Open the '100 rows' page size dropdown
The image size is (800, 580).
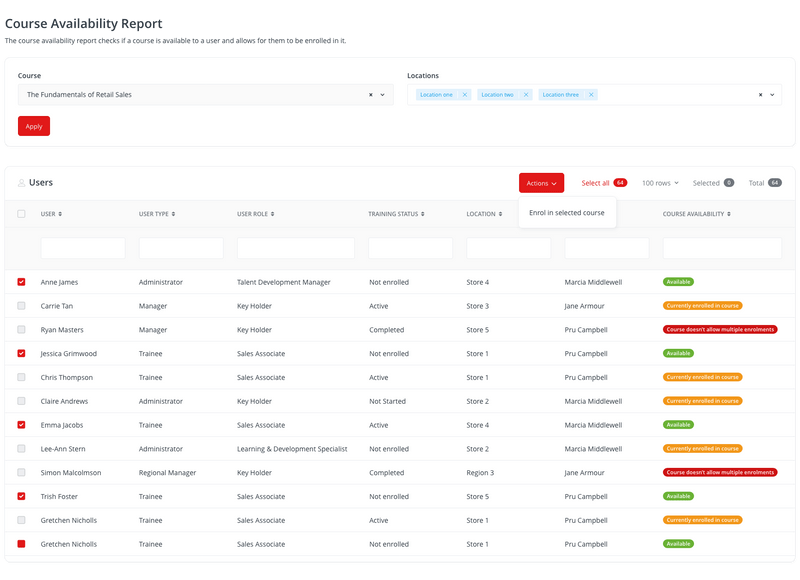click(x=662, y=182)
